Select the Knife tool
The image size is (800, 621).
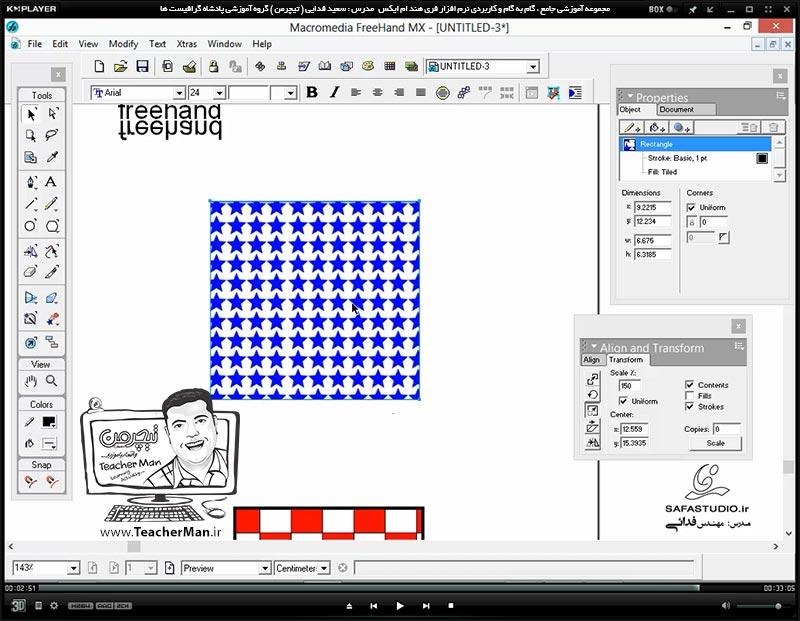click(x=51, y=272)
